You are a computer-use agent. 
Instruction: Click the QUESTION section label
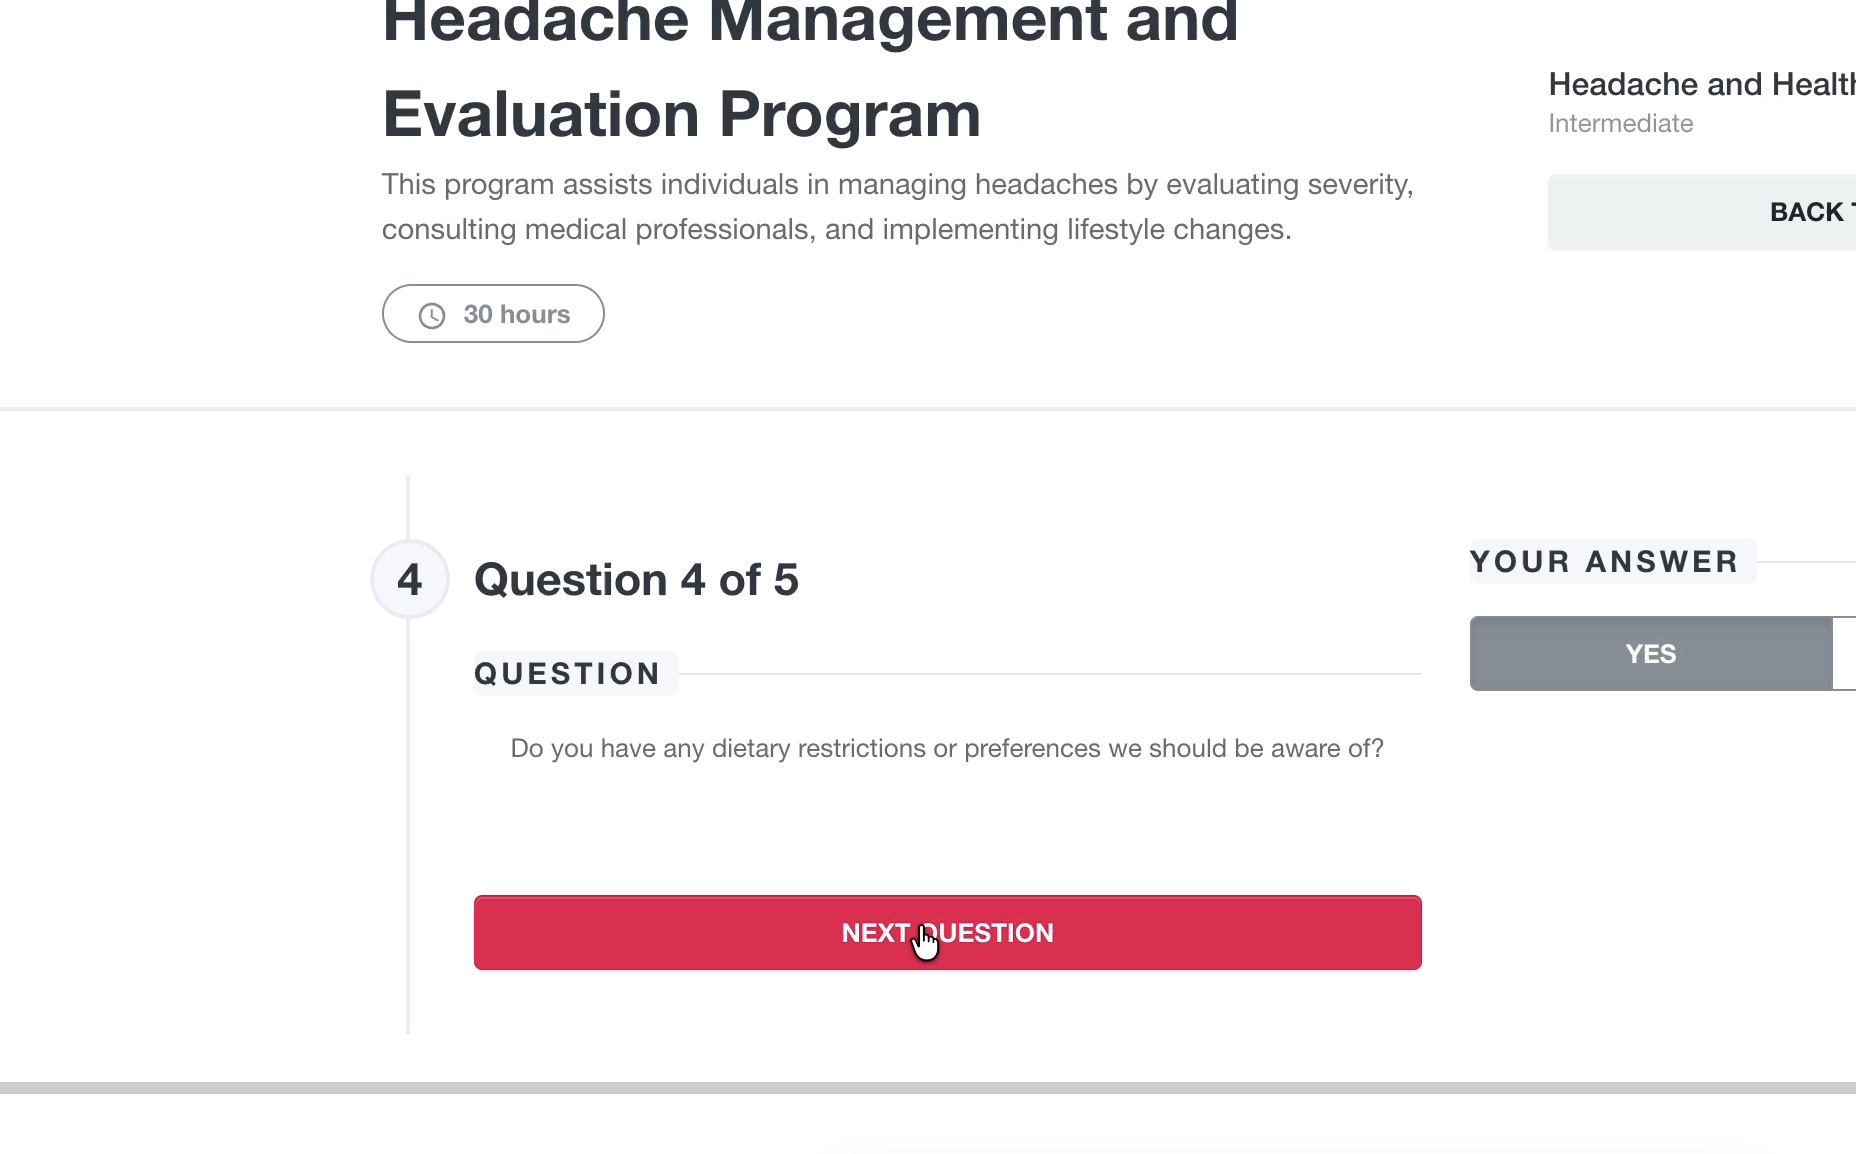[574, 673]
